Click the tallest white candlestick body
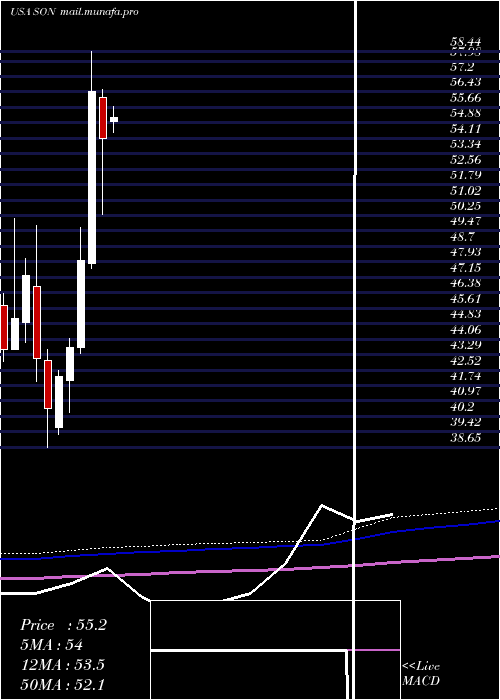Screen dimensions: 500x700 (x=92, y=177)
